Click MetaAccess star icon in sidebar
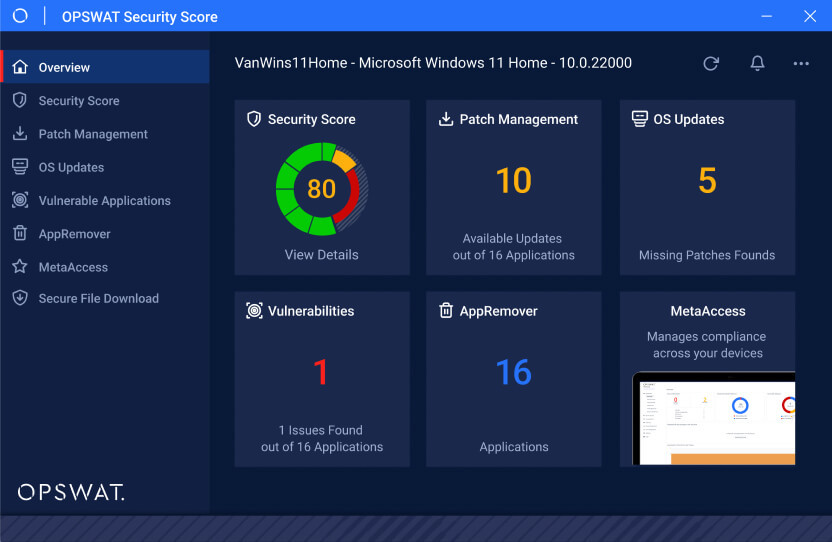 pyautogui.click(x=19, y=267)
